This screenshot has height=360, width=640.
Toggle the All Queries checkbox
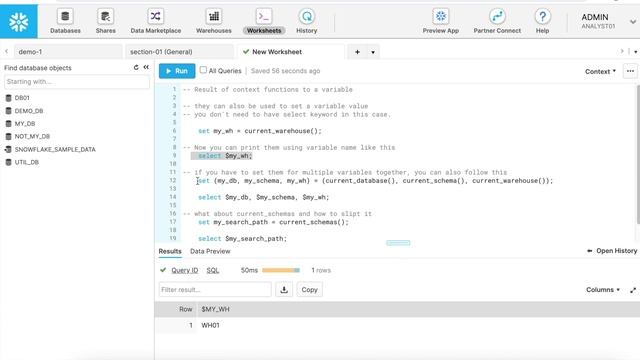(x=203, y=70)
